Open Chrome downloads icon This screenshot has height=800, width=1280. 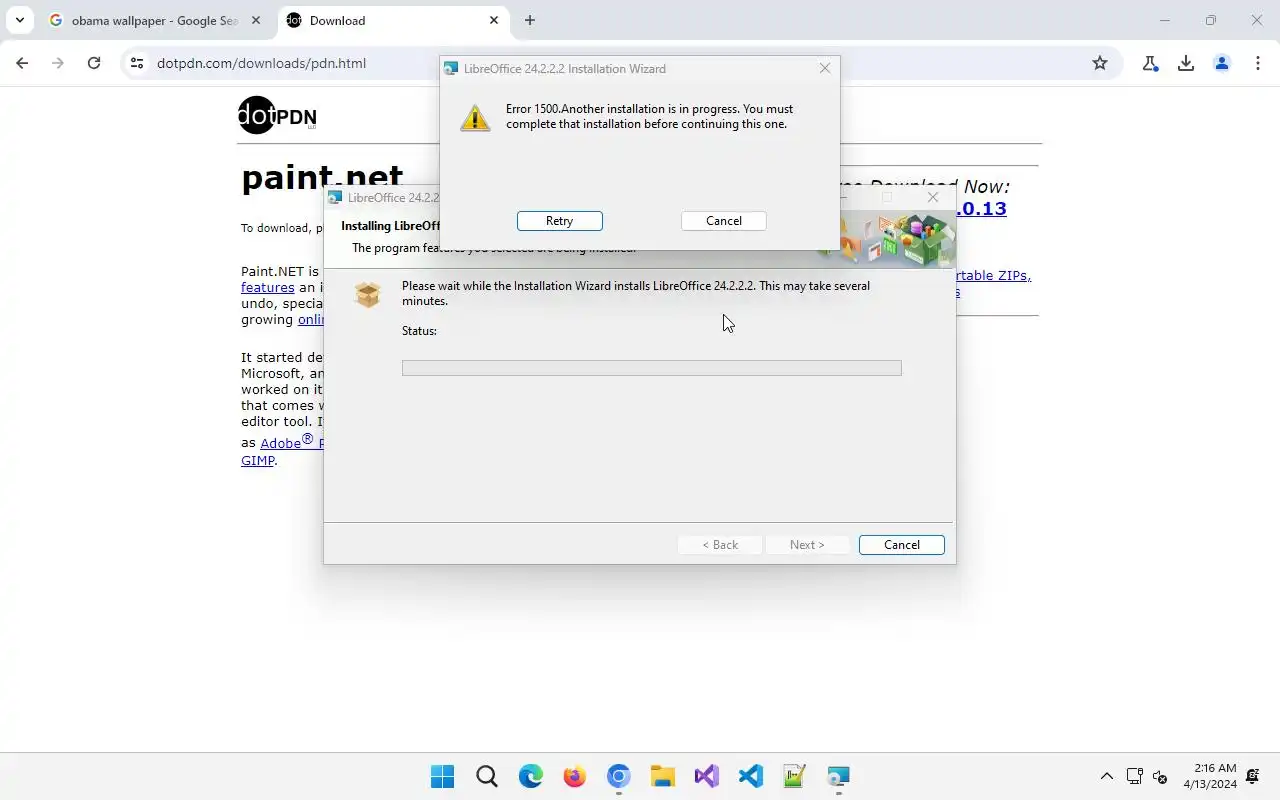1186,63
